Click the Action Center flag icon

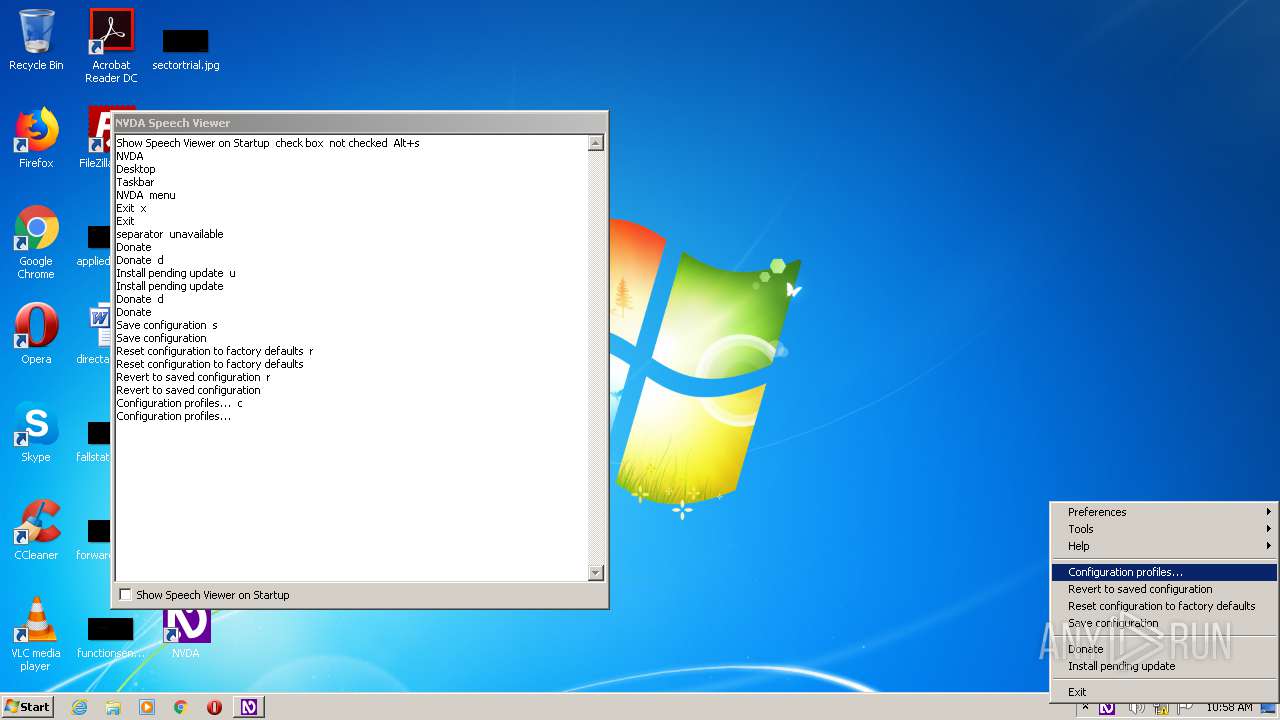(1184, 708)
